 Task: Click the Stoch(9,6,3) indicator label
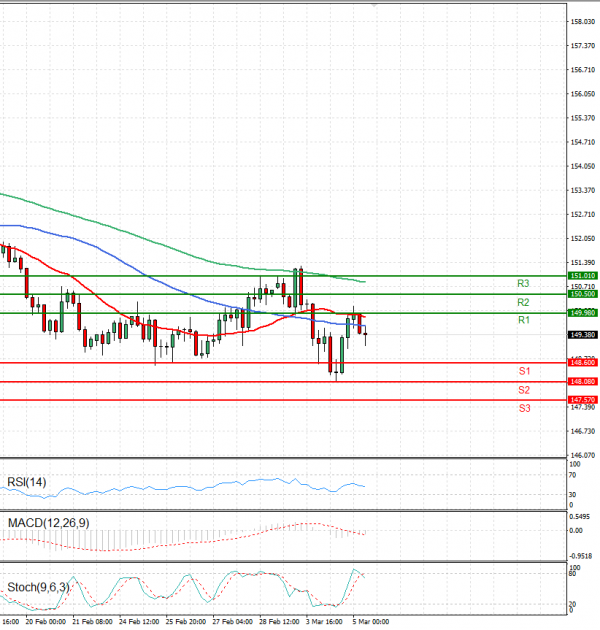39,587
